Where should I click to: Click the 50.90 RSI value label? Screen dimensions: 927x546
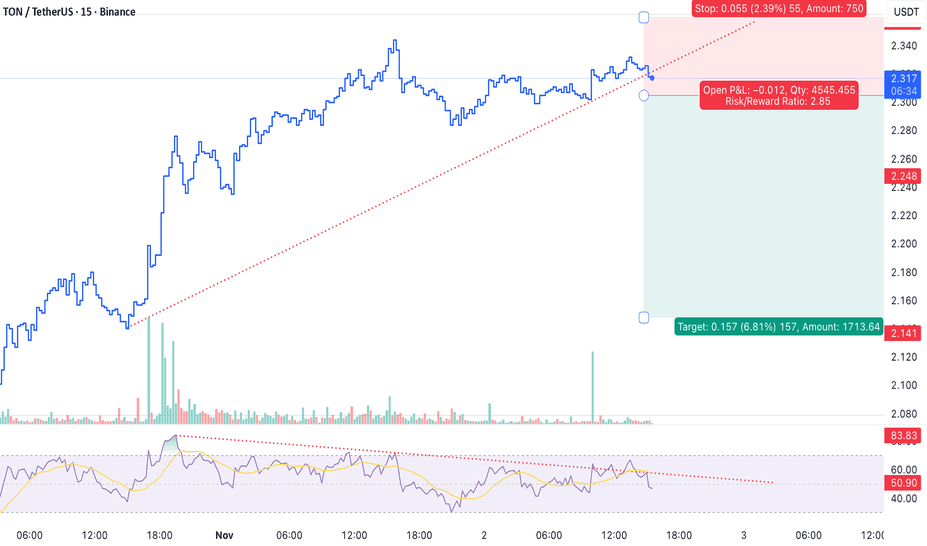pyautogui.click(x=904, y=484)
